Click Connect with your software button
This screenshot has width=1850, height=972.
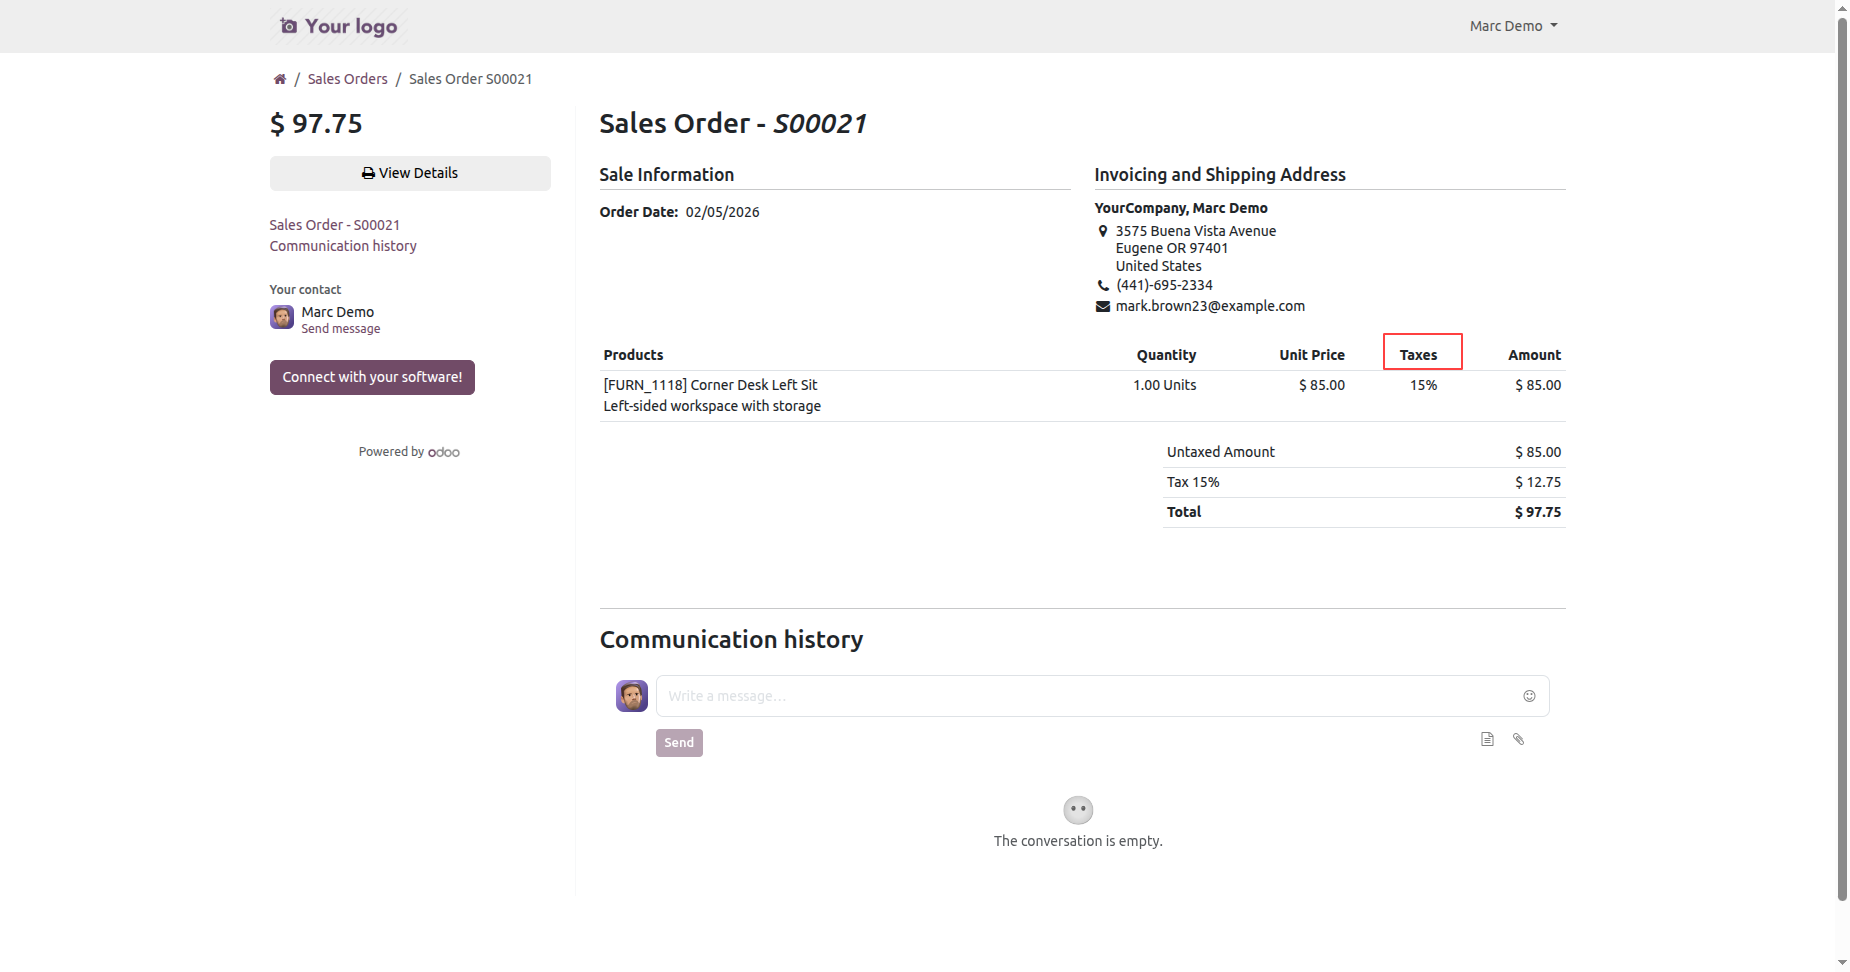tap(372, 377)
